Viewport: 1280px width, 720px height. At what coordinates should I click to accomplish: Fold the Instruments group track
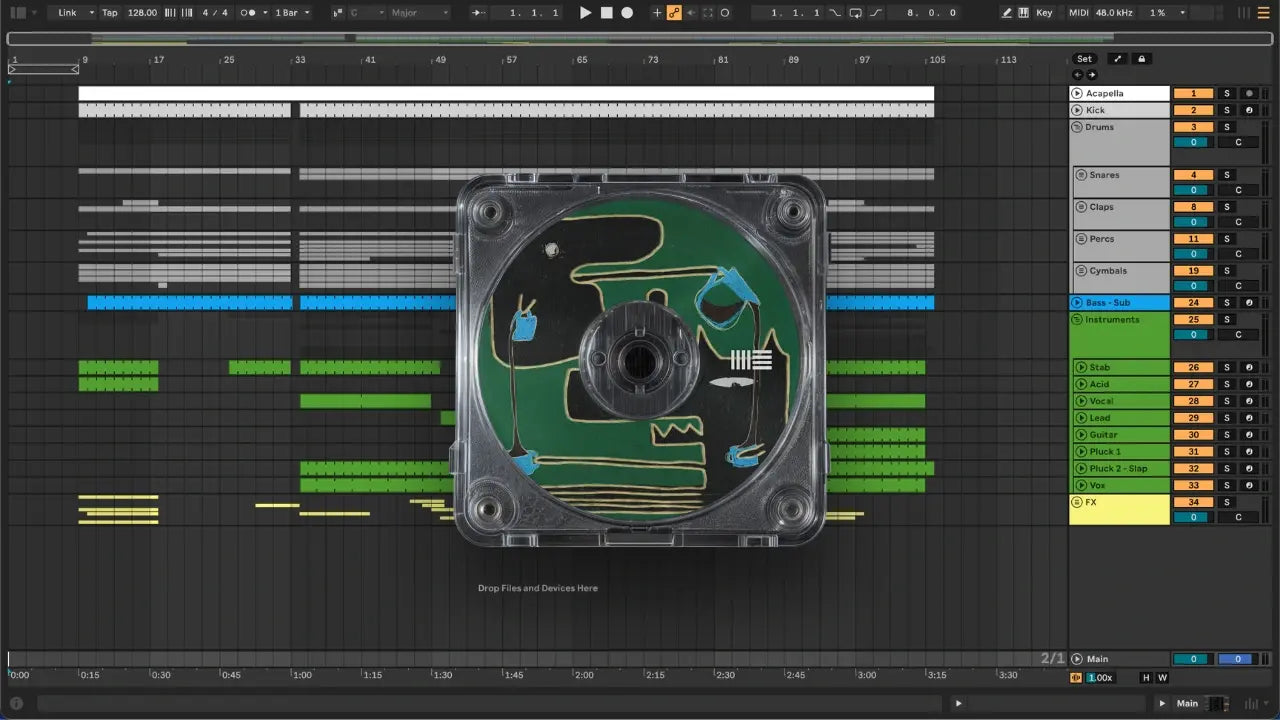pos(1077,320)
